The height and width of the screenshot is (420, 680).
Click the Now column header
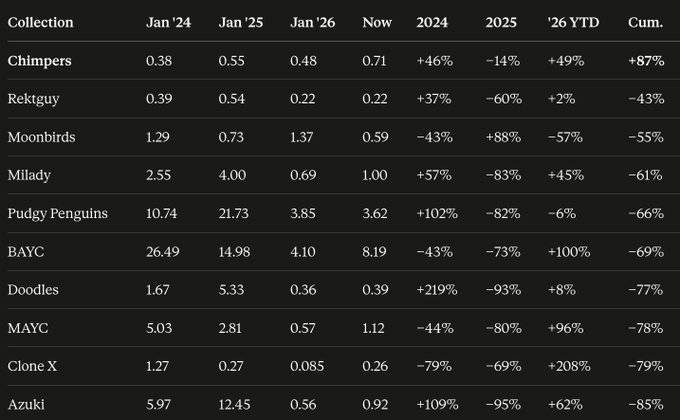tap(377, 23)
